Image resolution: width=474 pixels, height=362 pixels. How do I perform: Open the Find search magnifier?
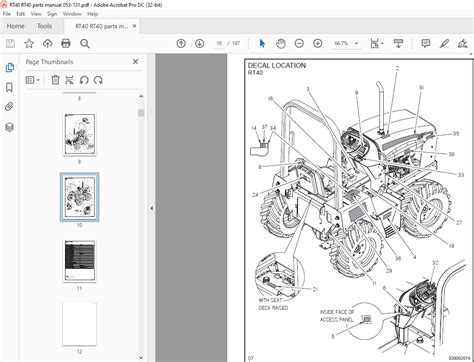click(85, 44)
